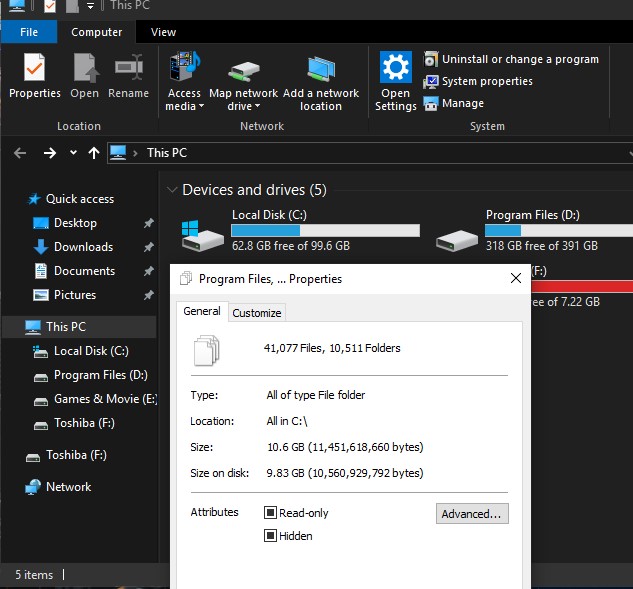
Task: Open the File menu tab
Action: (29, 32)
